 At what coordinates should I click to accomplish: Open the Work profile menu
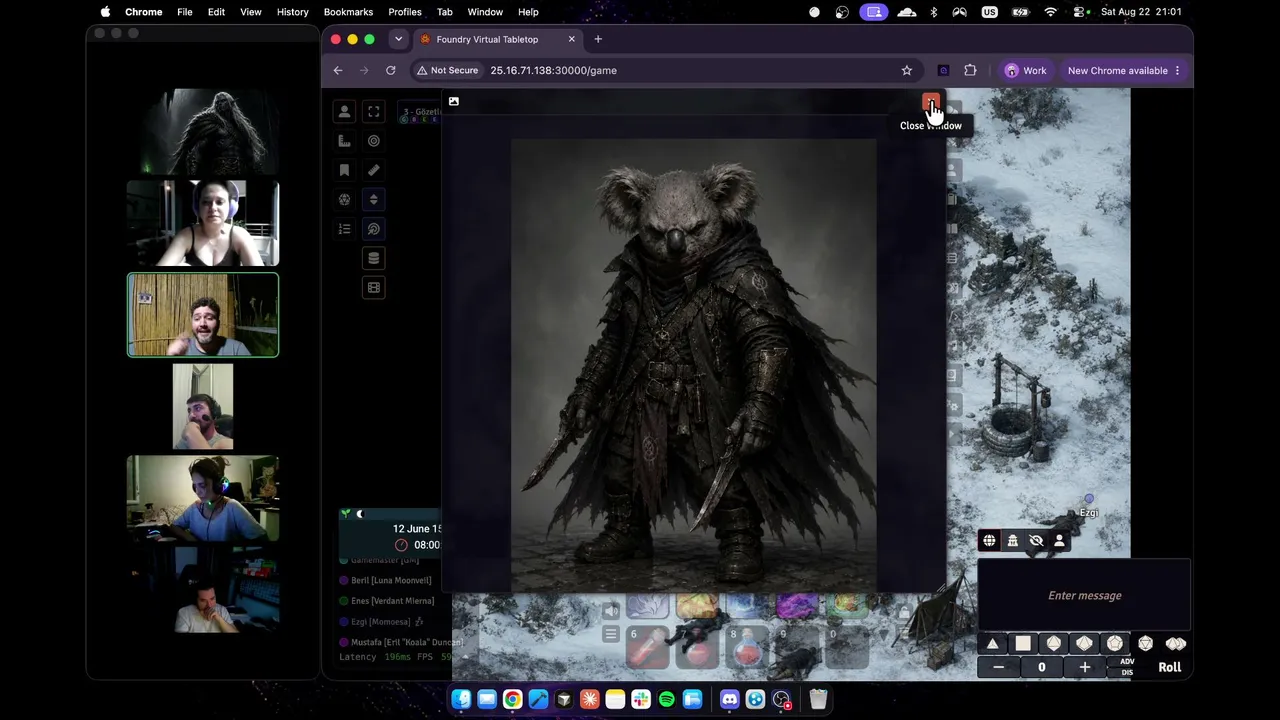tap(1026, 71)
